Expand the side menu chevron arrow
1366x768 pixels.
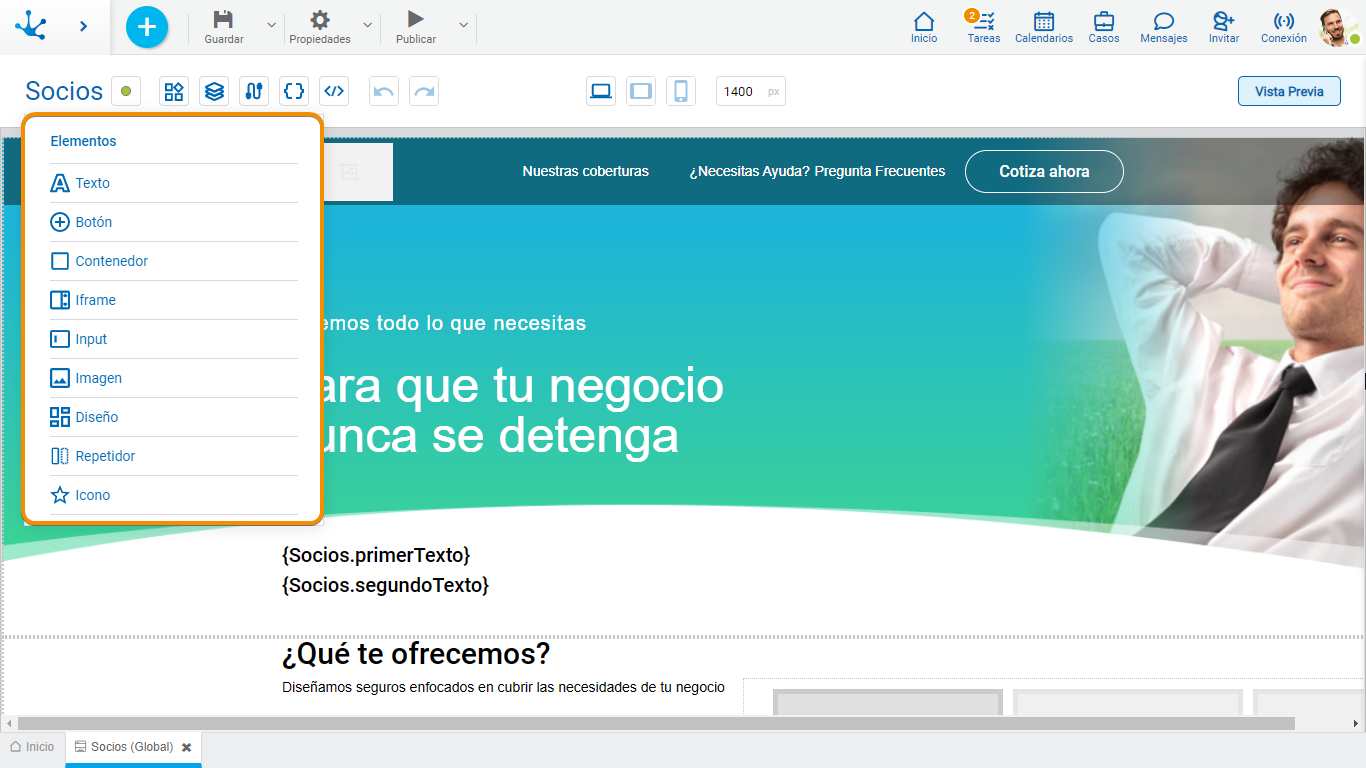click(84, 26)
